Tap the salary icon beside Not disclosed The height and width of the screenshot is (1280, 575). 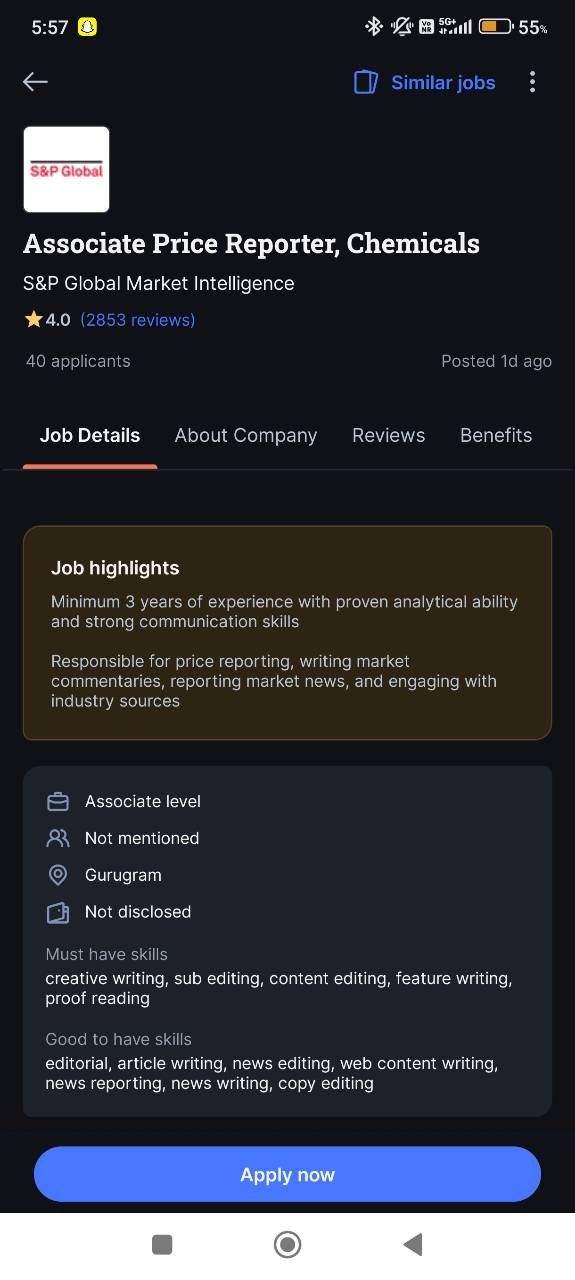pos(58,912)
